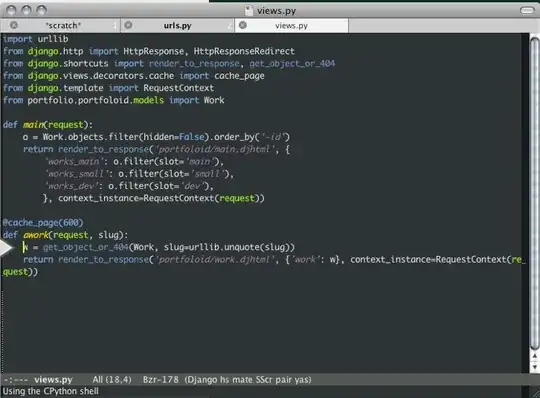This screenshot has height=398, width=540.
Task: Click the 'main' function name
Action: [33, 125]
